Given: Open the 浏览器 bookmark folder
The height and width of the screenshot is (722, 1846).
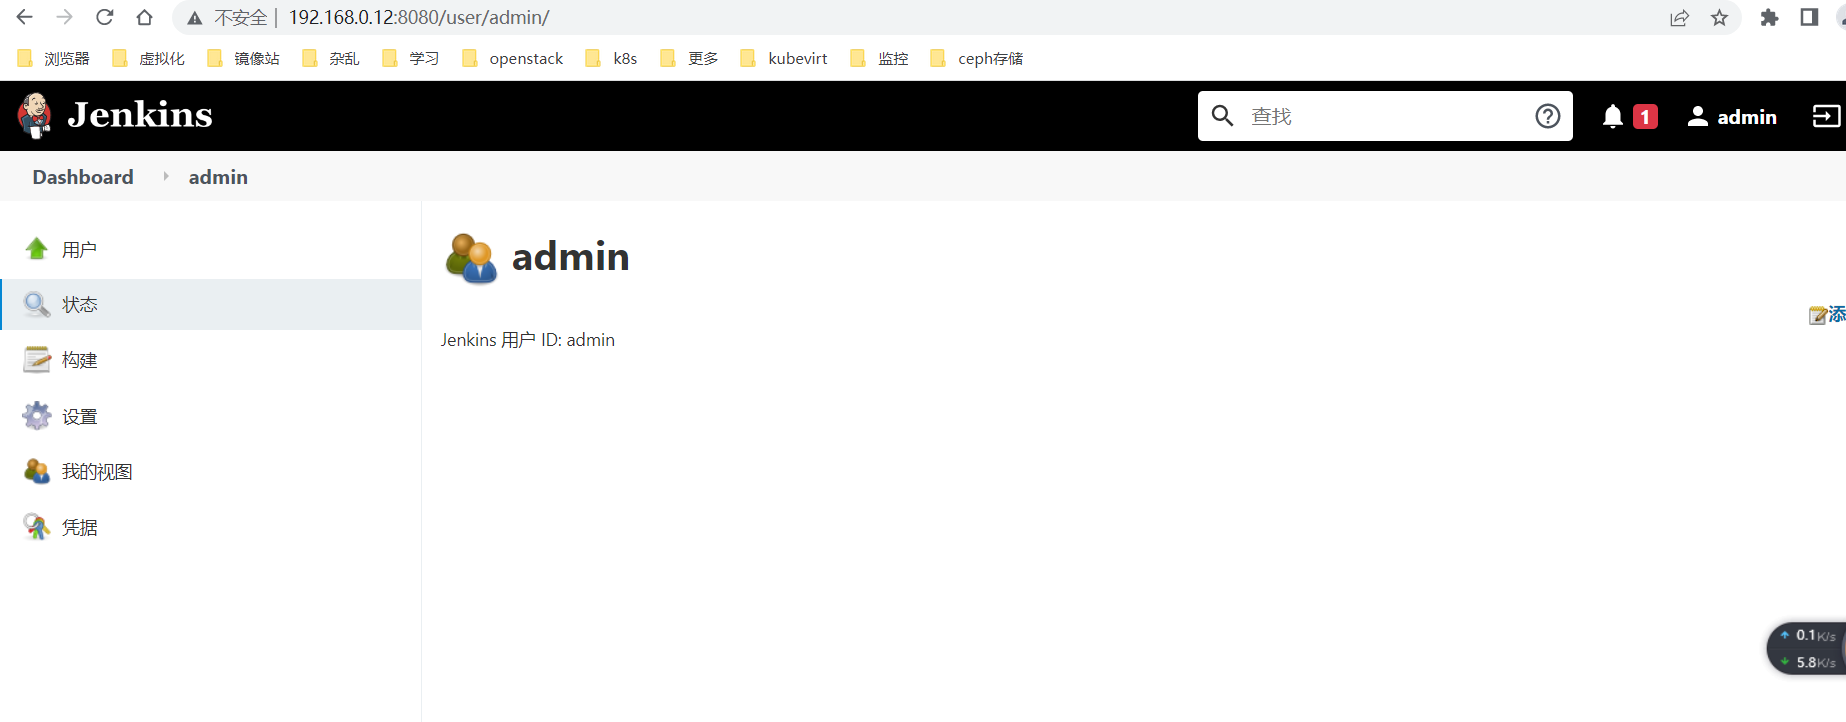Looking at the screenshot, I should point(54,58).
